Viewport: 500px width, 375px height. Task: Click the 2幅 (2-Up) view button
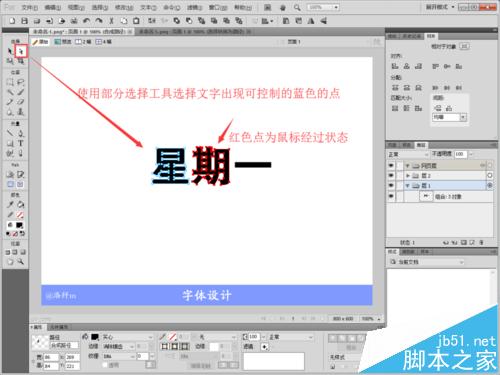83,42
